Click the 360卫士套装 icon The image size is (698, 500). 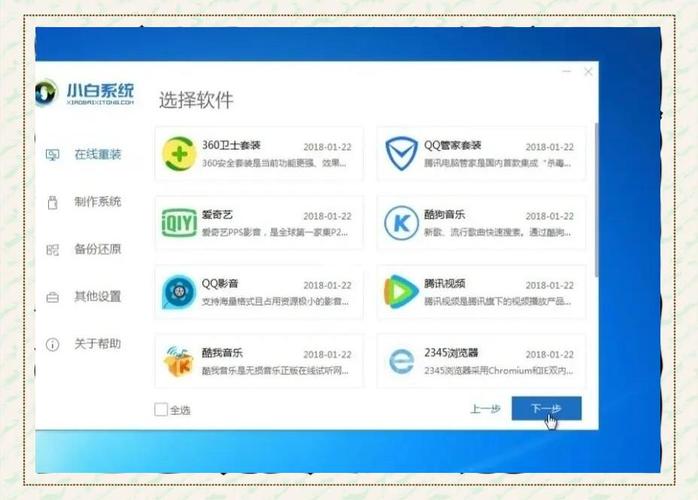179,154
